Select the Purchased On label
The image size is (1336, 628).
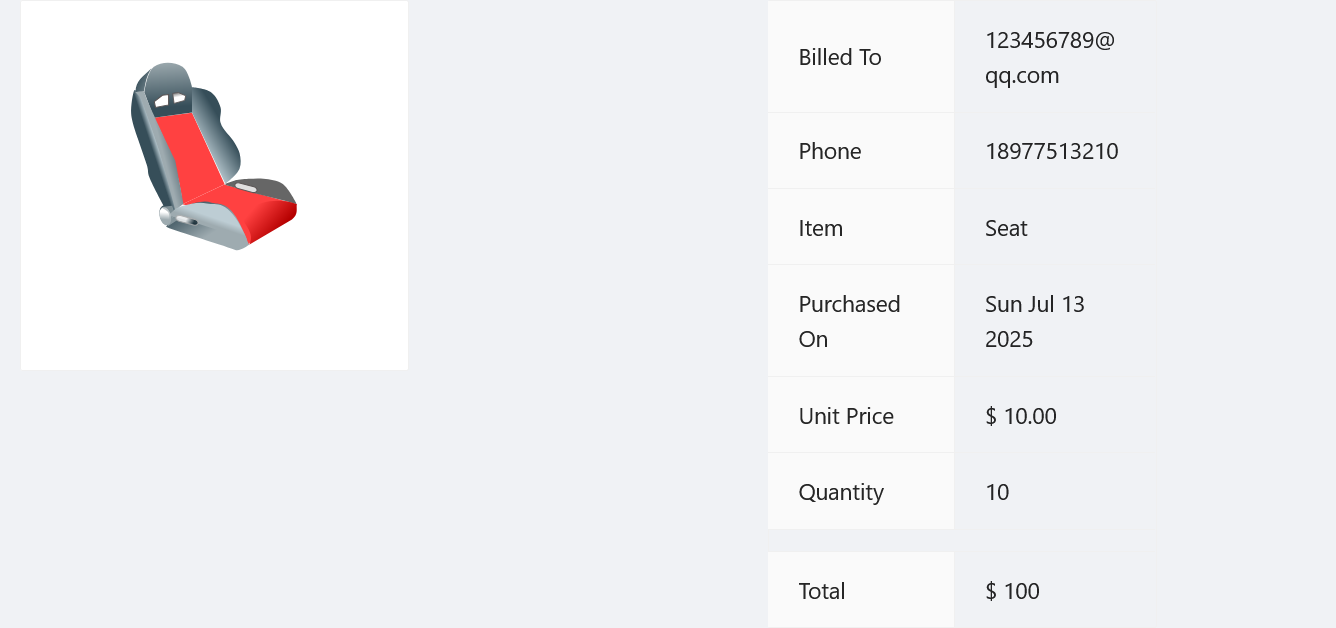tap(849, 321)
